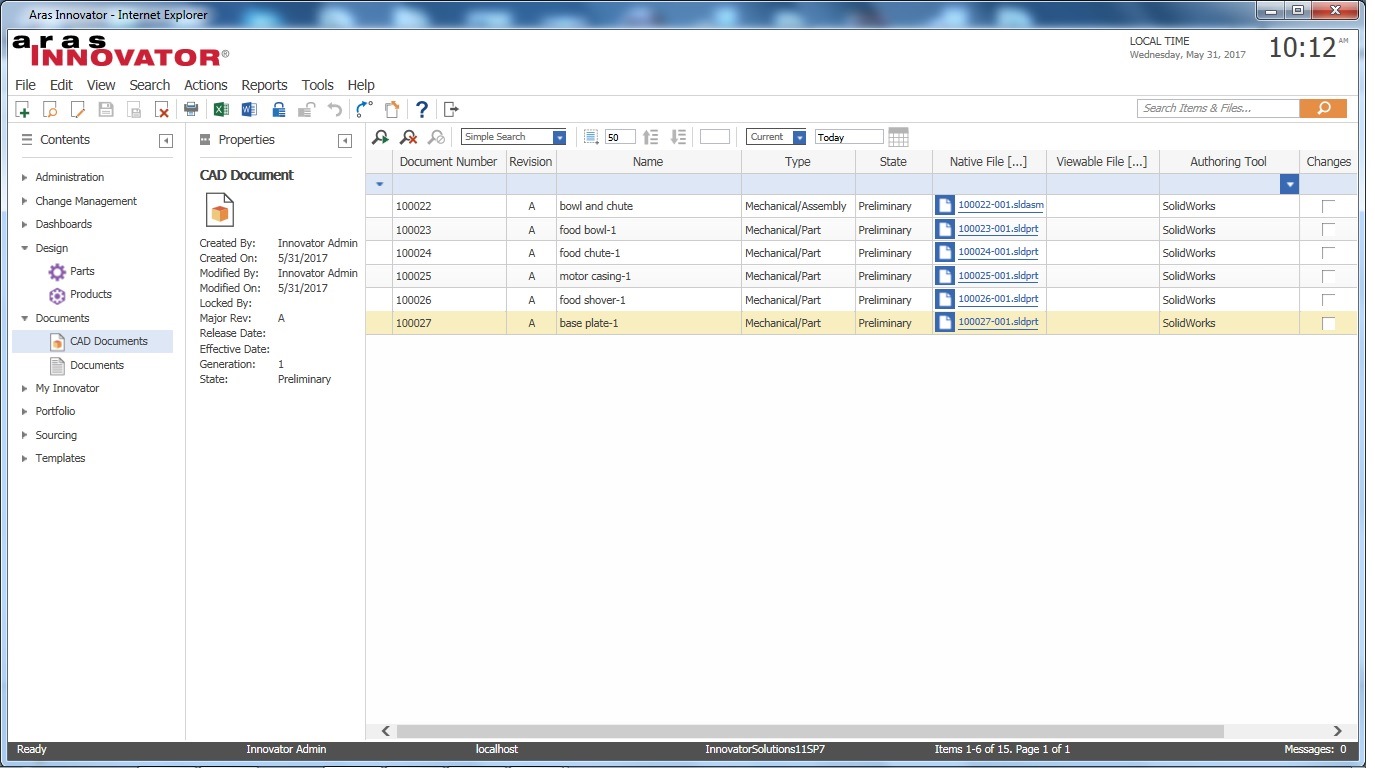Tick Changes checkbox for bowl and chute row
This screenshot has height=775, width=1375.
[1328, 206]
